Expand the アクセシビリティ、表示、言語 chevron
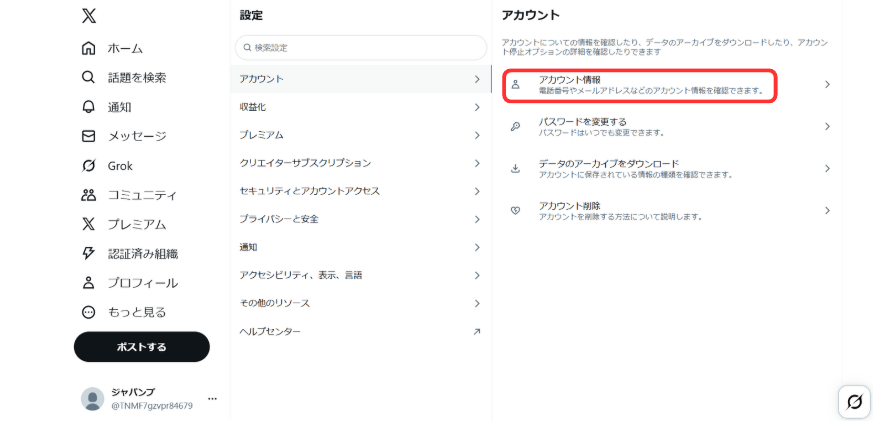Viewport: 873px width, 421px height. 477,275
